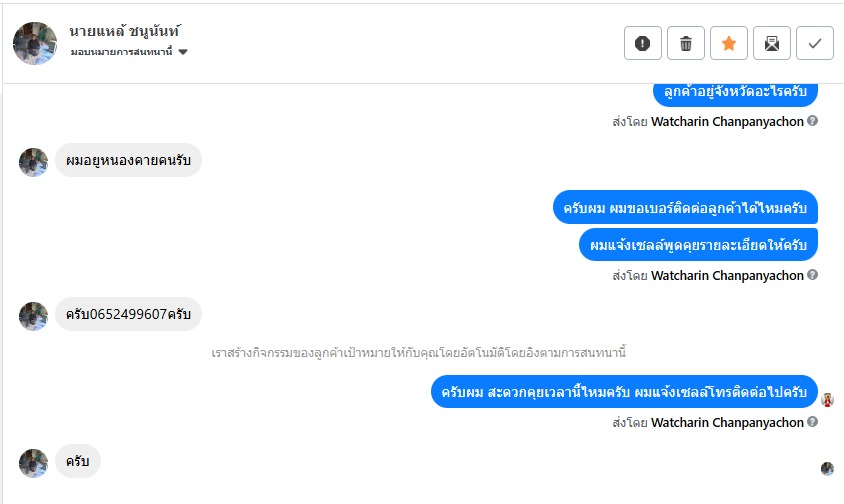The height and width of the screenshot is (504, 844).
Task: Click the ครับผม ผมขอเบอร์ติดต่อลูกค้าได้ไหมครับ message bubble
Action: 685,207
